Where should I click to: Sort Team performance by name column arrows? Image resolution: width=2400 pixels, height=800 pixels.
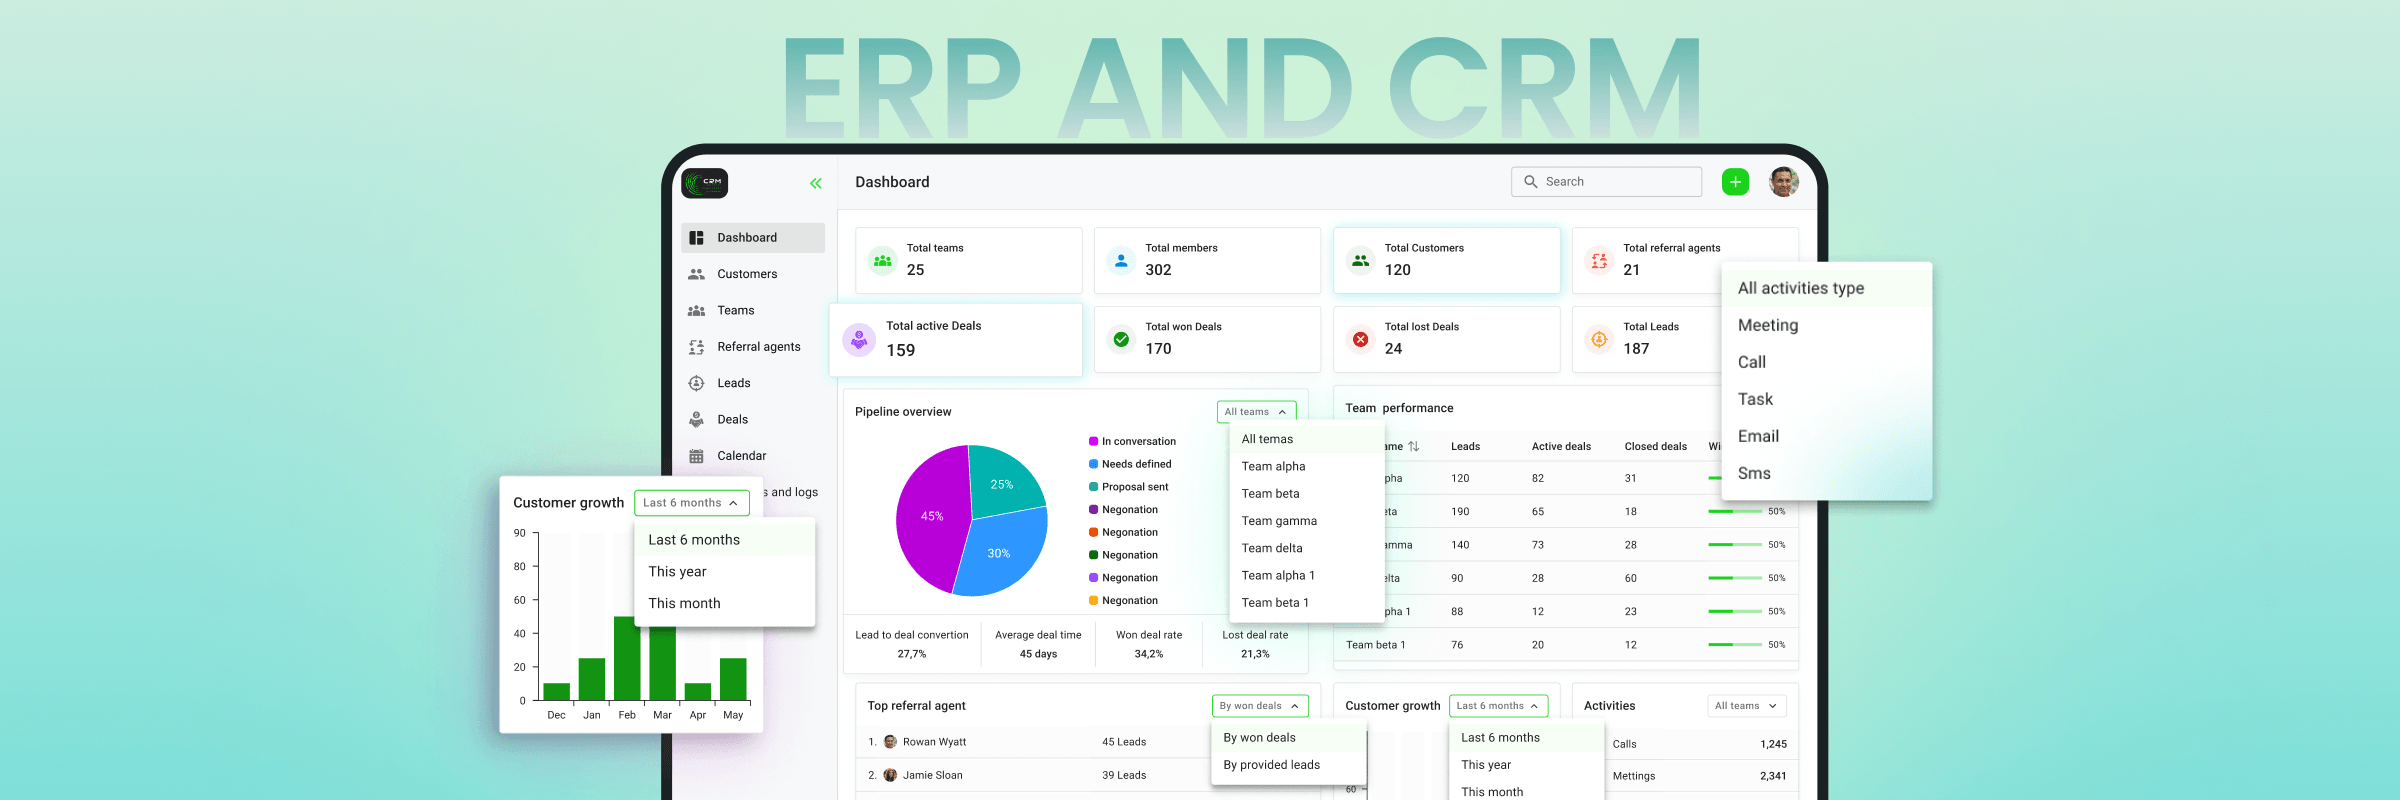(x=1414, y=447)
